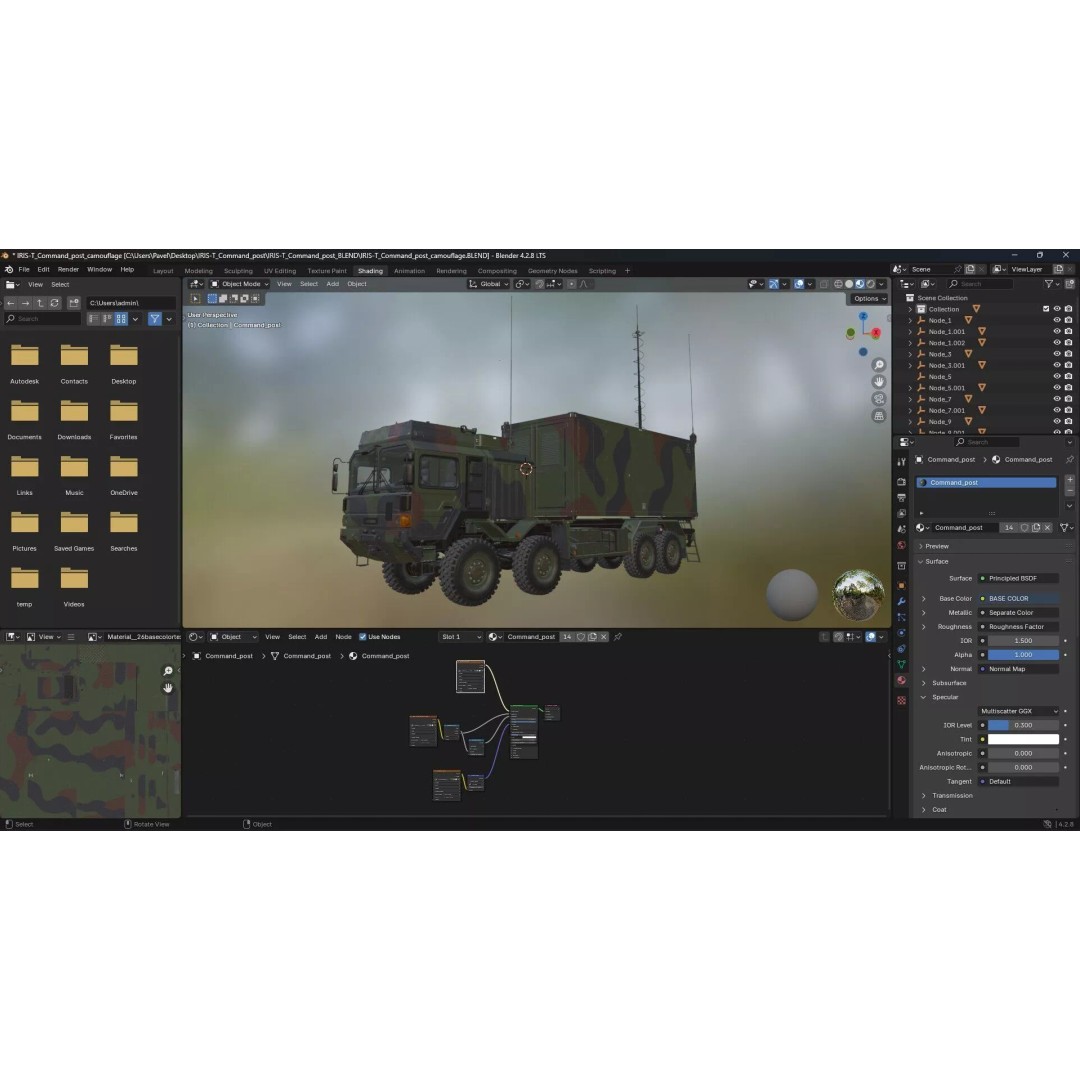Open the Multiscatter GGX distribution dropdown
The height and width of the screenshot is (1080, 1080).
[x=1019, y=711]
